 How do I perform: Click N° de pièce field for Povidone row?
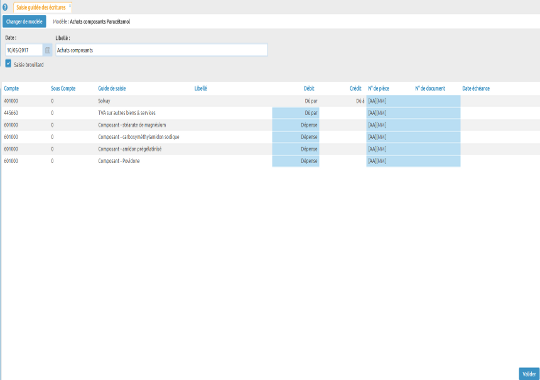(x=390, y=161)
